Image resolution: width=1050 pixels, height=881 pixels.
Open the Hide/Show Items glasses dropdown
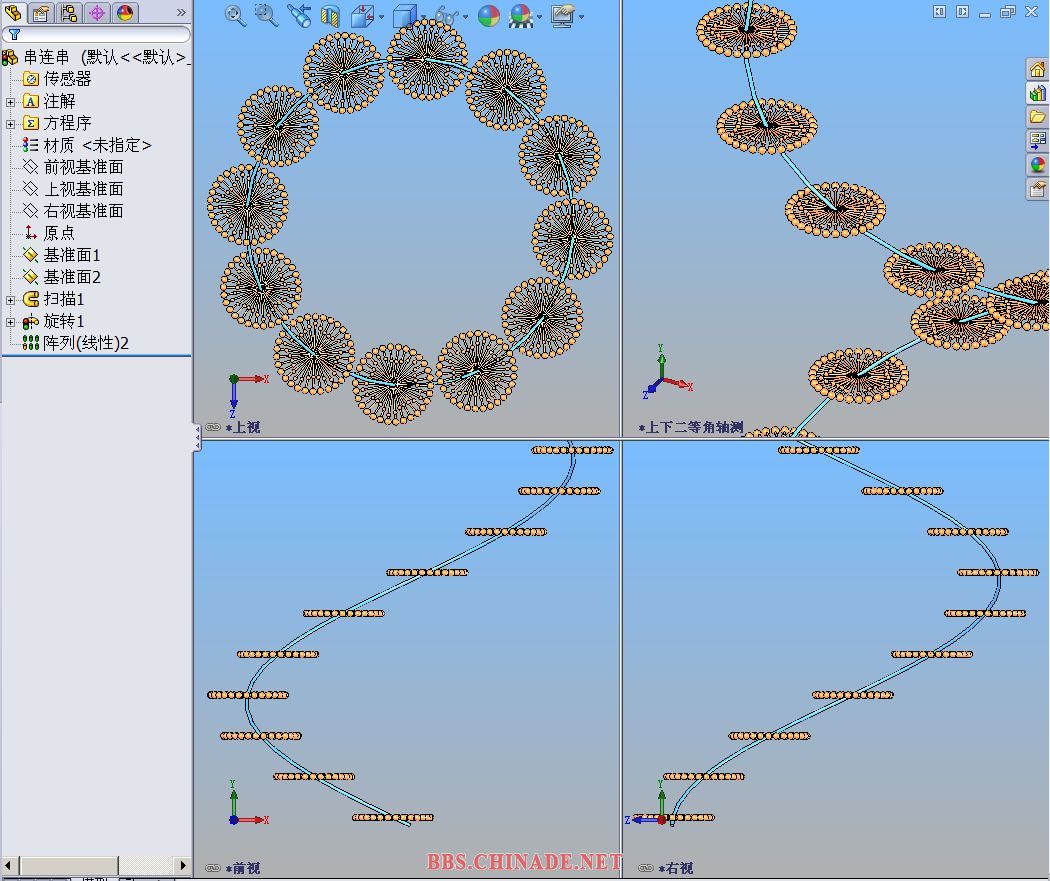point(466,17)
